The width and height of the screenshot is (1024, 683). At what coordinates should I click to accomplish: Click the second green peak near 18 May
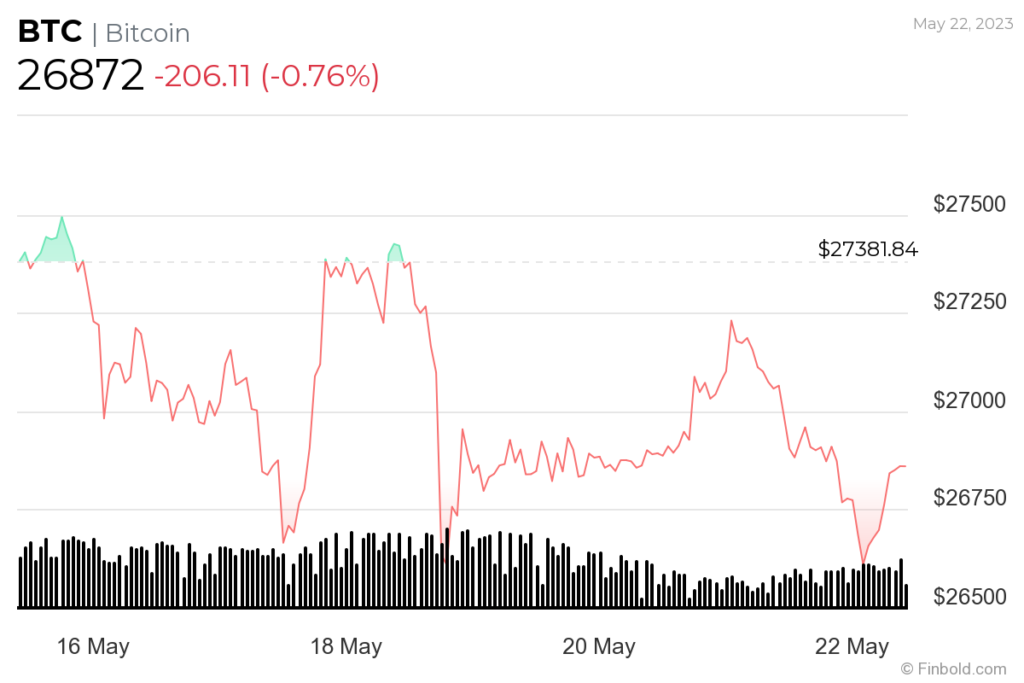pyautogui.click(x=396, y=252)
